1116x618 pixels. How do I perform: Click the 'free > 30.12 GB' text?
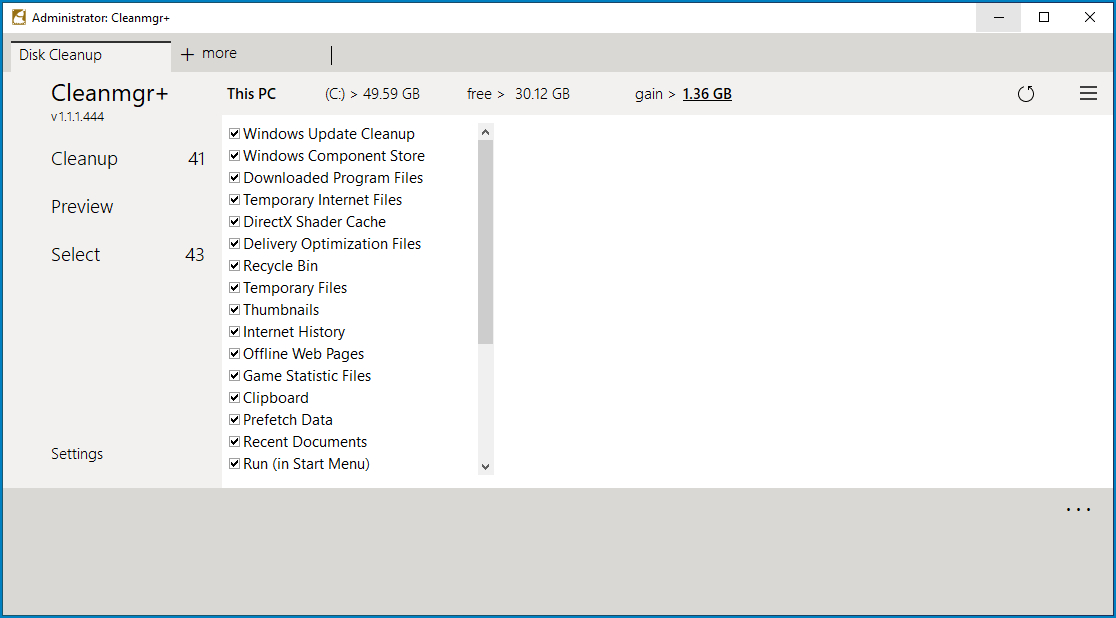[518, 94]
